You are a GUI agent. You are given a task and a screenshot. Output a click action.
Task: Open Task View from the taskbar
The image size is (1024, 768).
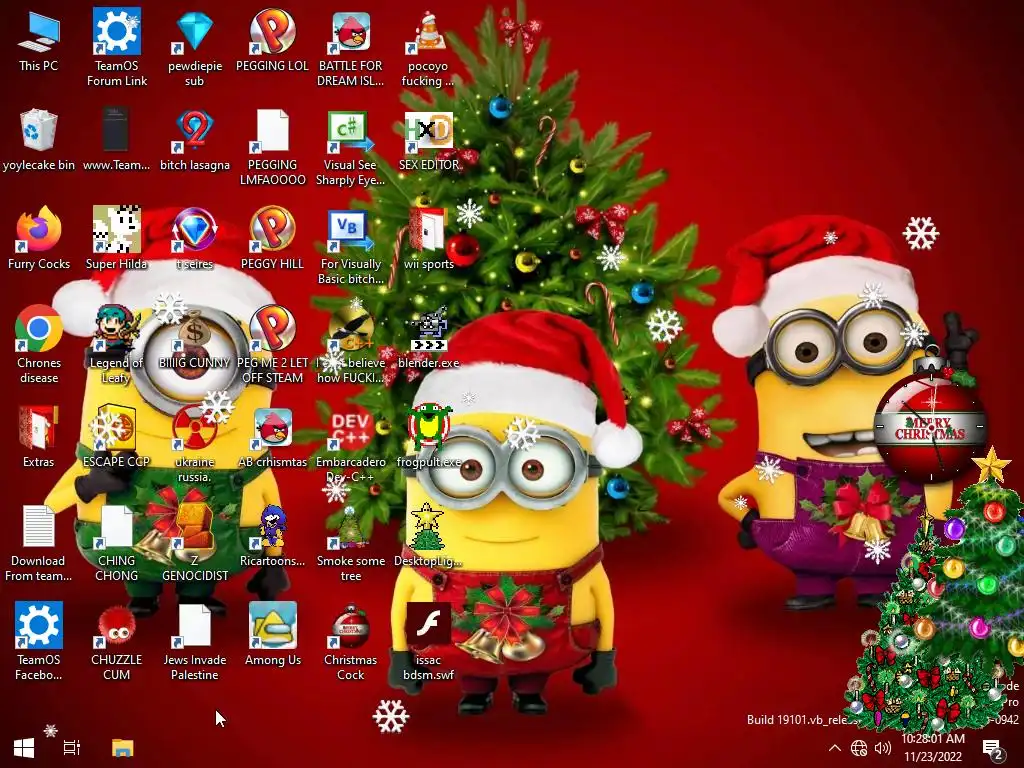[72, 748]
